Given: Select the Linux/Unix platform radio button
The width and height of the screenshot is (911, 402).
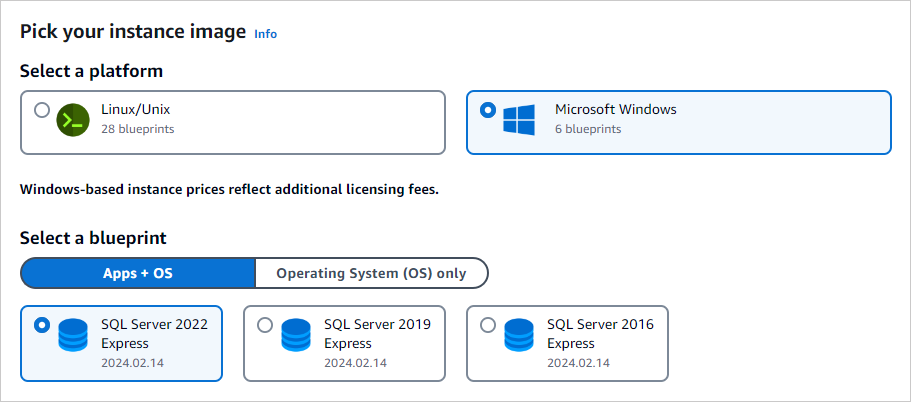Looking at the screenshot, I should coord(42,110).
